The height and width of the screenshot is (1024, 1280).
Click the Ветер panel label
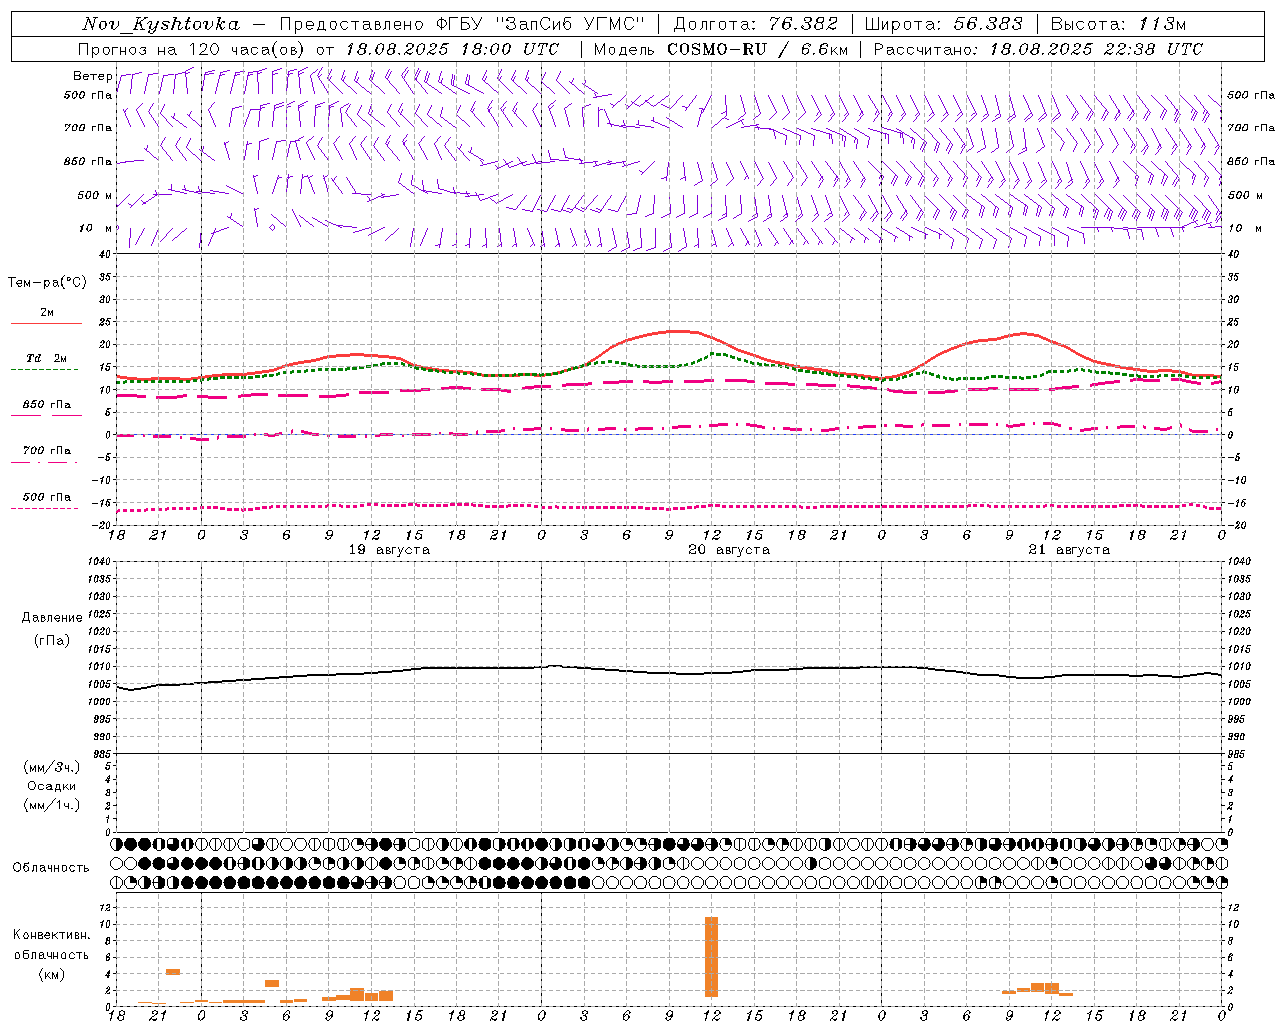pos(93,76)
